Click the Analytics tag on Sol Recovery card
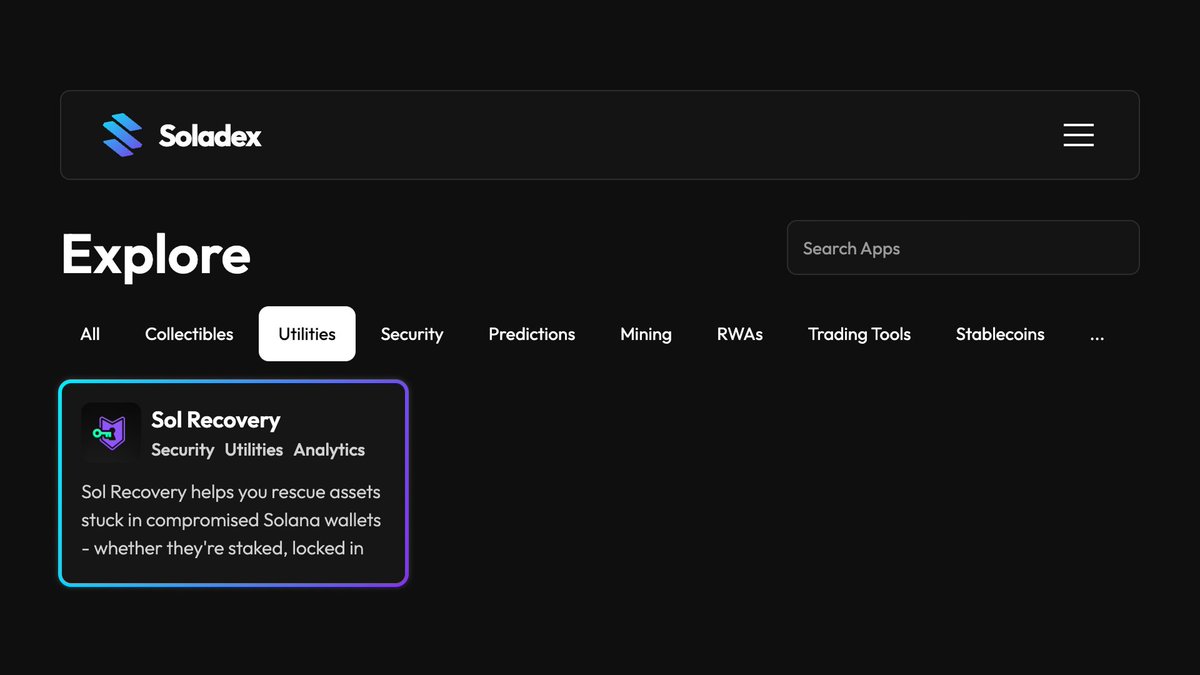The height and width of the screenshot is (675, 1200). [329, 450]
